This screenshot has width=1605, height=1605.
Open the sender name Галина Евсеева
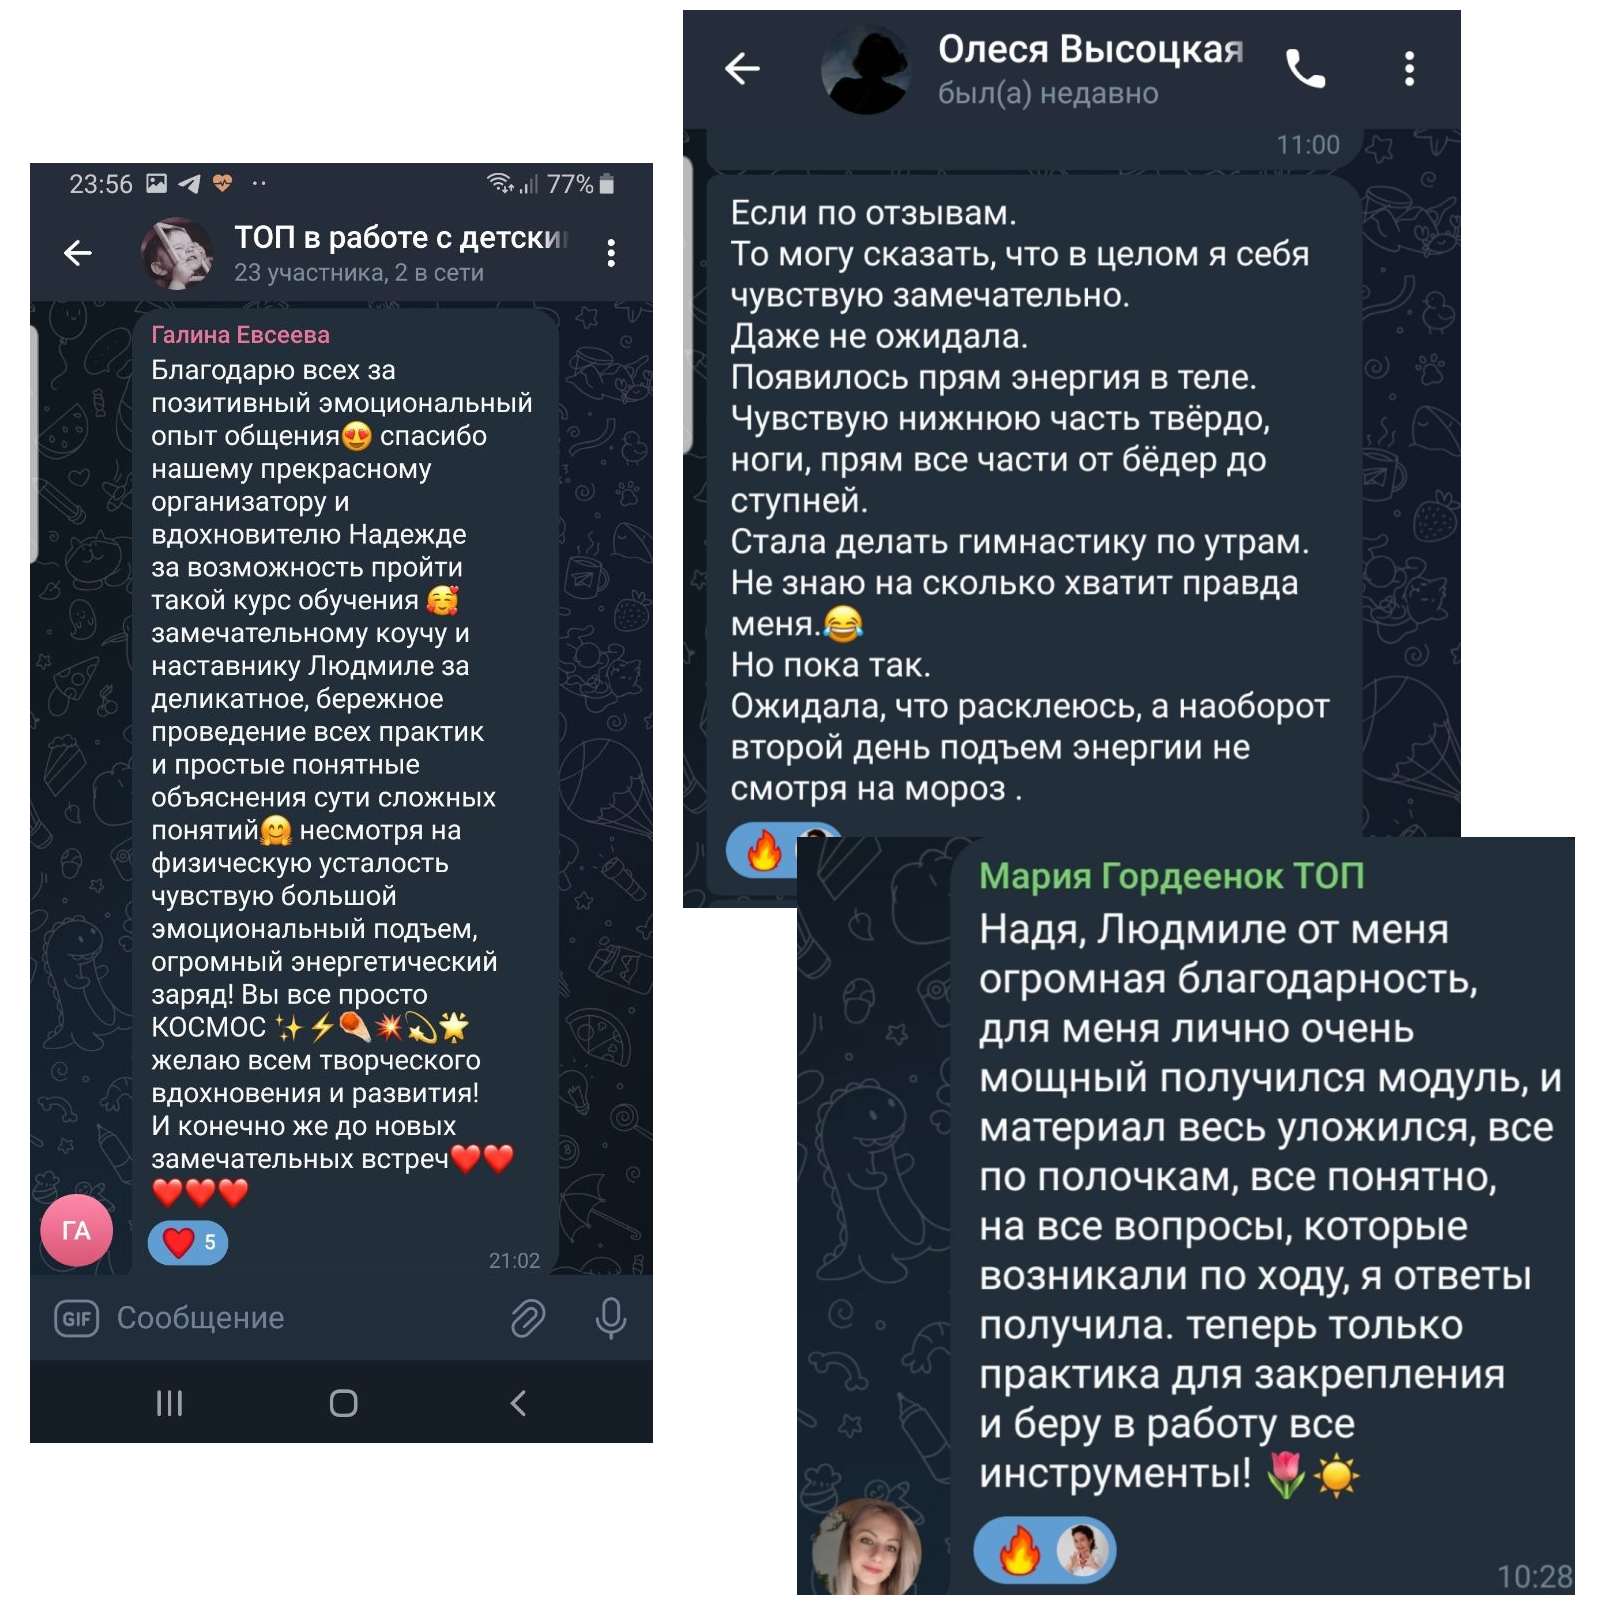click(240, 335)
